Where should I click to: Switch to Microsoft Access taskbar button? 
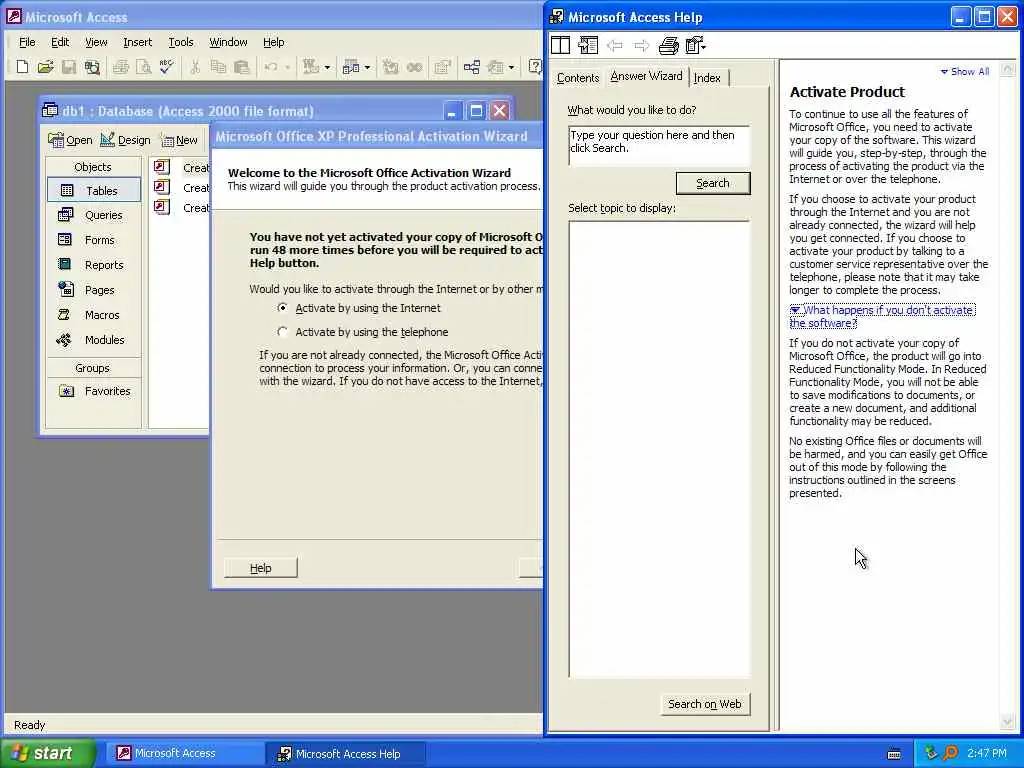(185, 753)
